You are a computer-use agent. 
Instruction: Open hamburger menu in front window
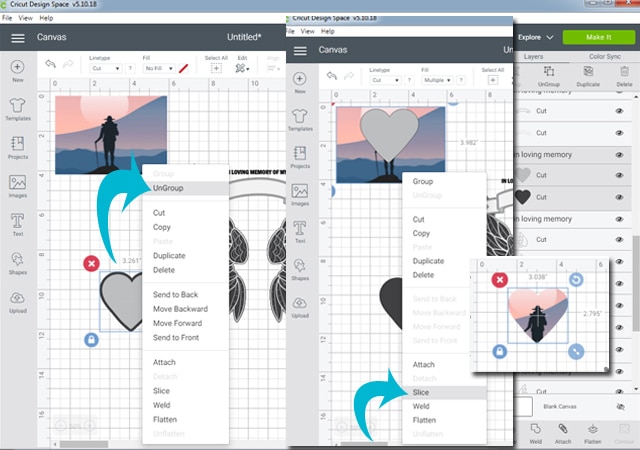coord(300,51)
